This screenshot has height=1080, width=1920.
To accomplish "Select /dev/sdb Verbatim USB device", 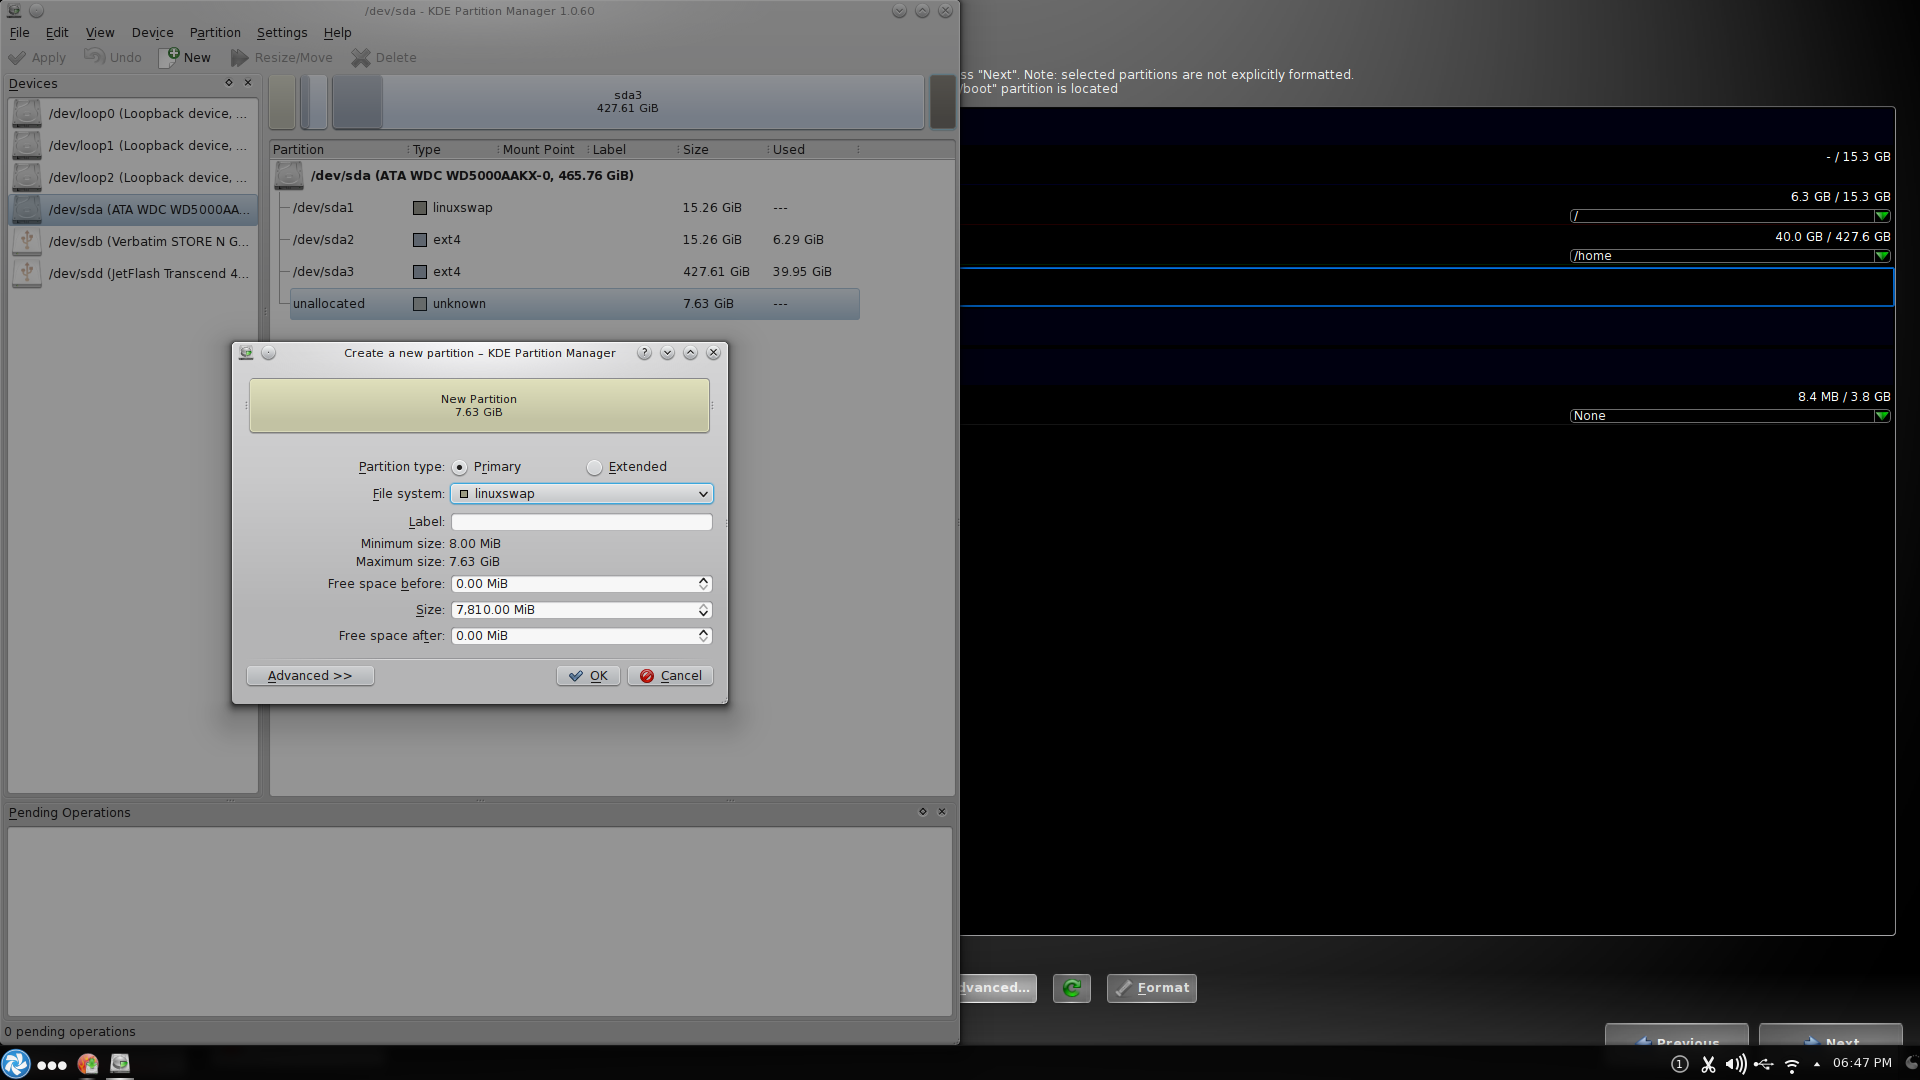I will [x=132, y=242].
